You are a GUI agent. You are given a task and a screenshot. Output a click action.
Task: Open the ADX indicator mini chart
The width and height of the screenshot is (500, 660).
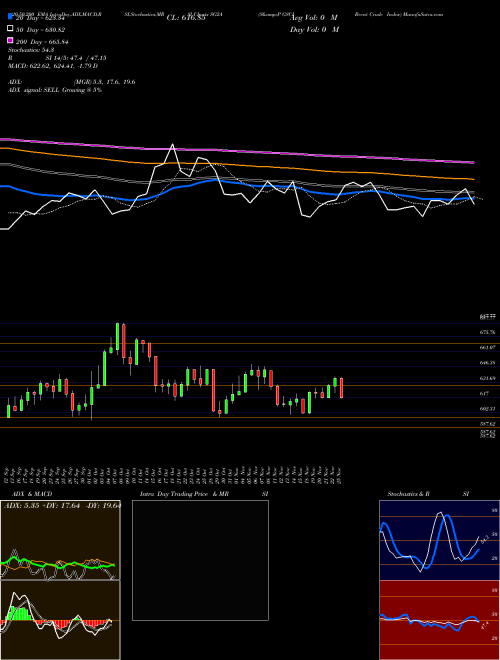[x=60, y=540]
